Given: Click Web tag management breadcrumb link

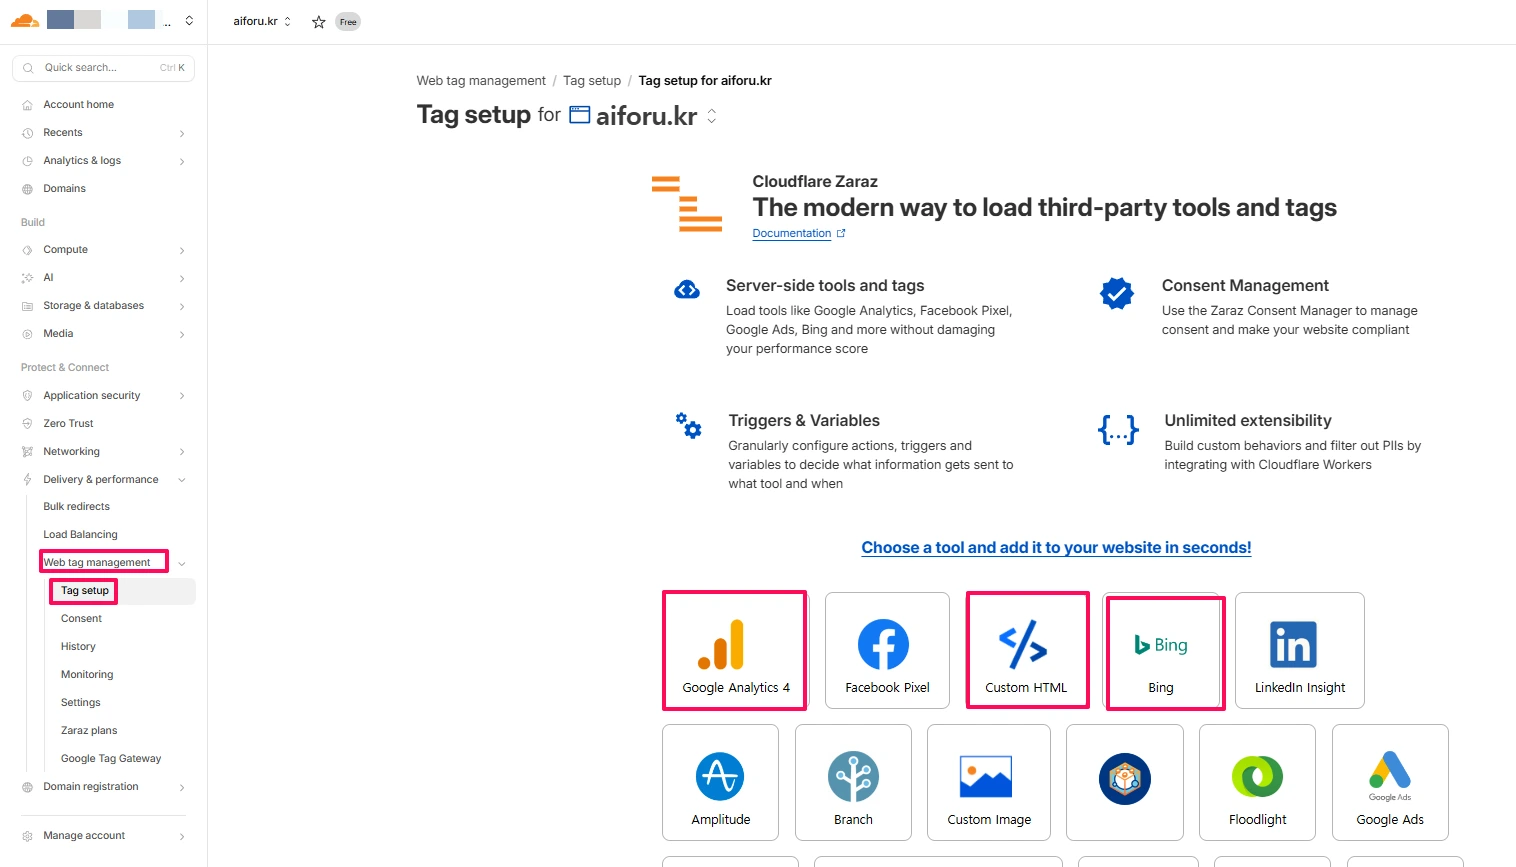Looking at the screenshot, I should 481,81.
